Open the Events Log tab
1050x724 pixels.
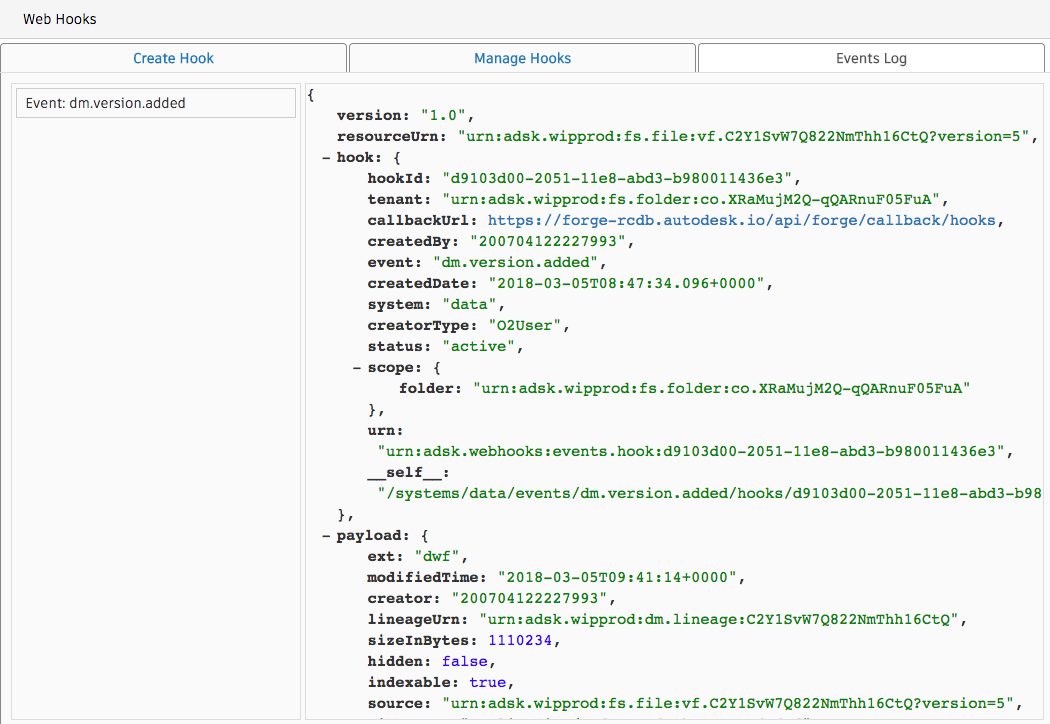[870, 58]
